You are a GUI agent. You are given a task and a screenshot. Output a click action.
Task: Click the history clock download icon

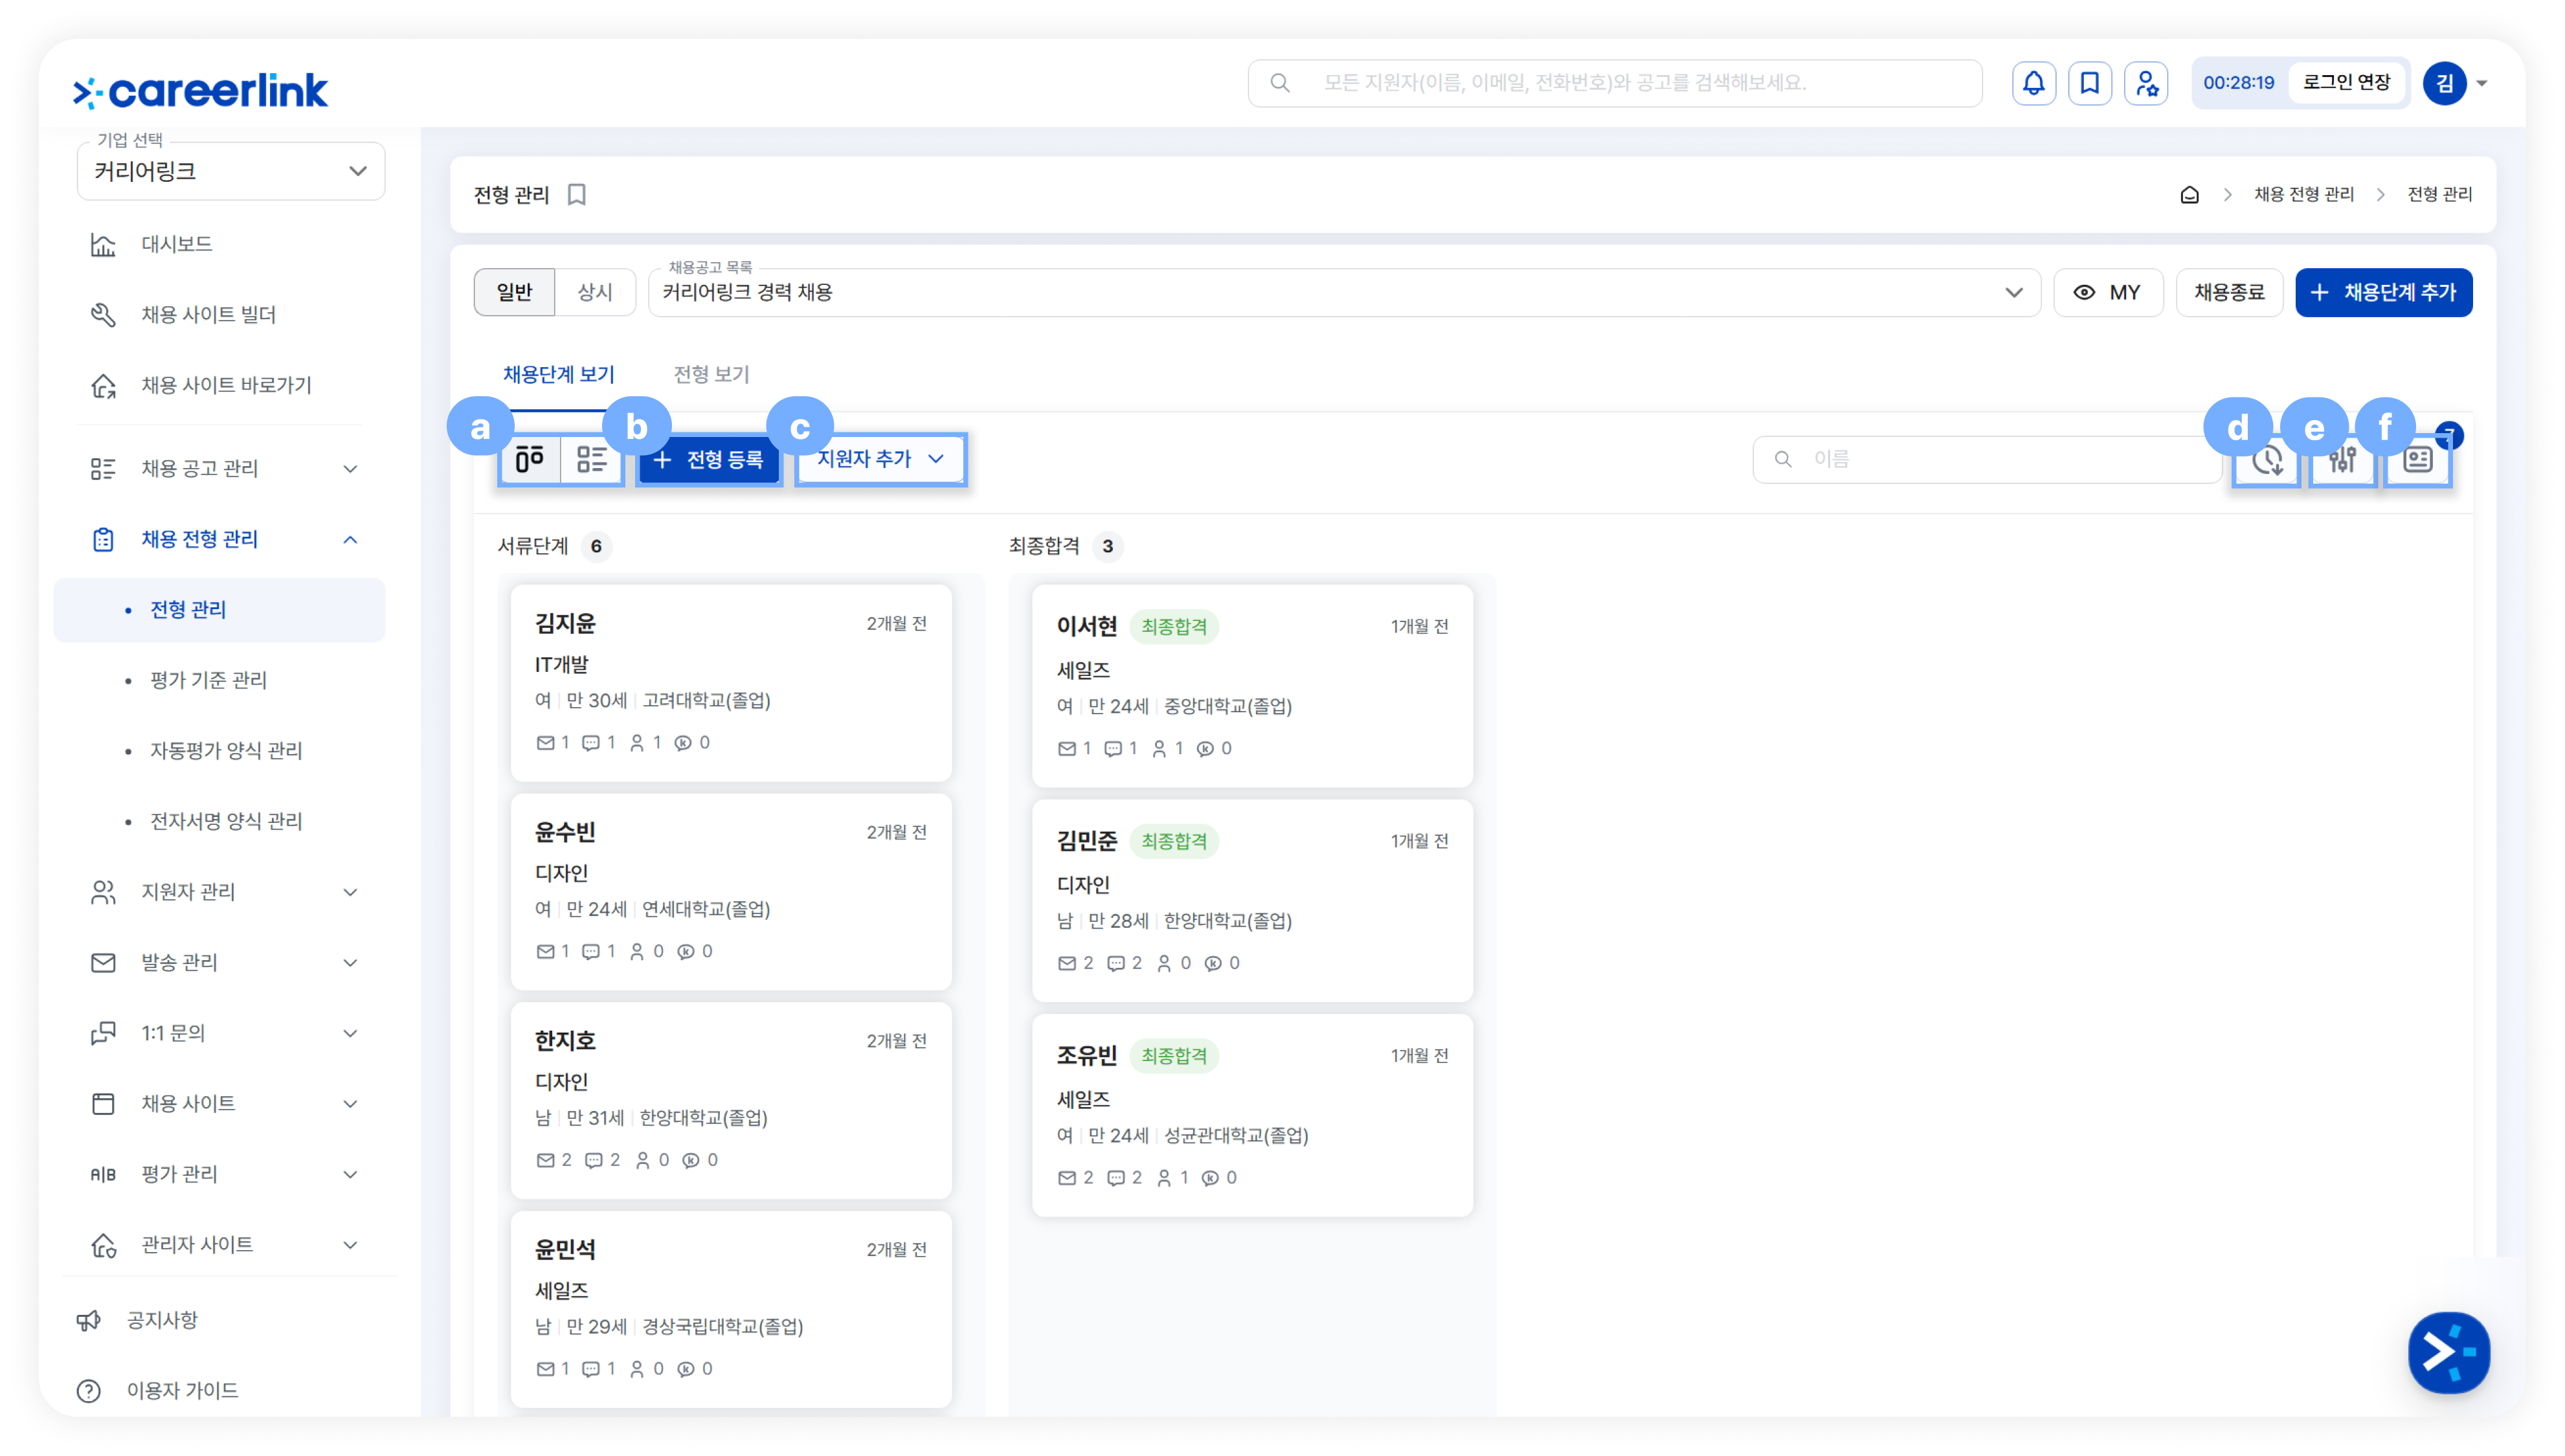(2267, 459)
